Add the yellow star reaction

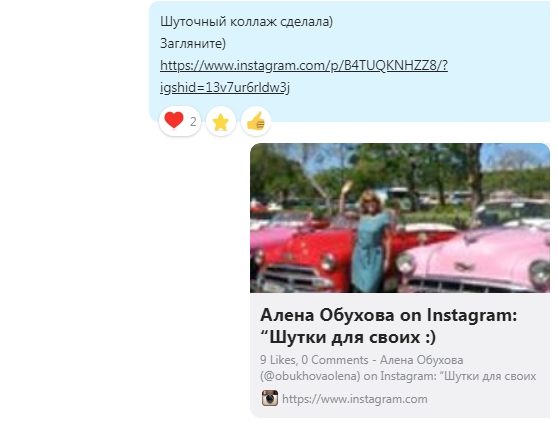(x=221, y=122)
